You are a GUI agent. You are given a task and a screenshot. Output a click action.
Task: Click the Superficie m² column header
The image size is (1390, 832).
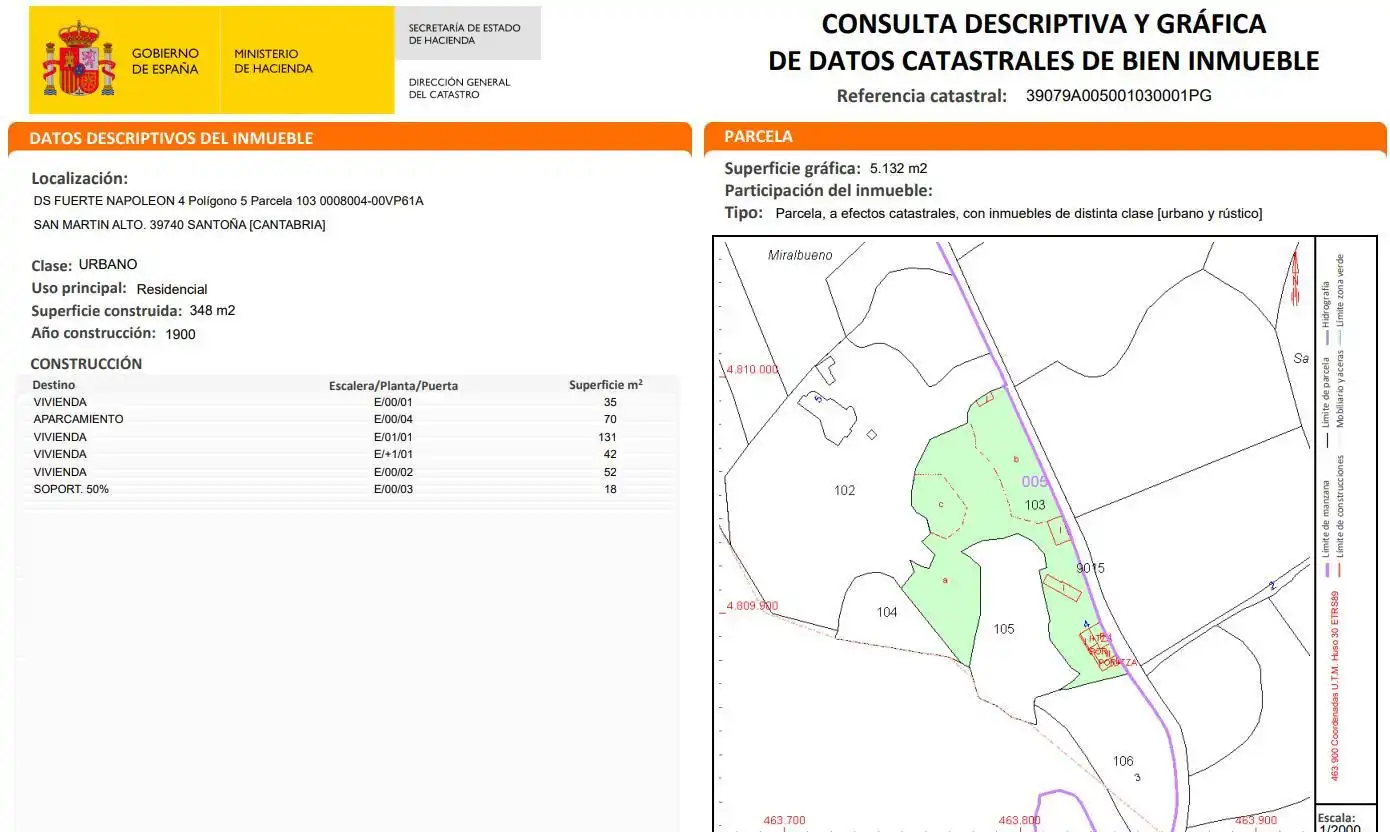606,385
